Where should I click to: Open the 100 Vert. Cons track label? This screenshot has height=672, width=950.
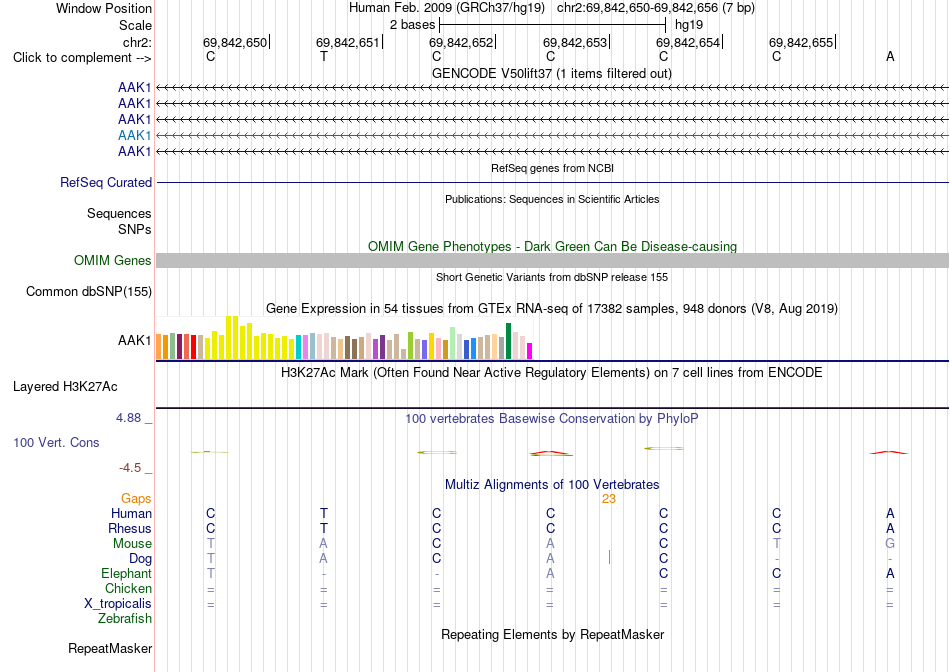tap(56, 442)
